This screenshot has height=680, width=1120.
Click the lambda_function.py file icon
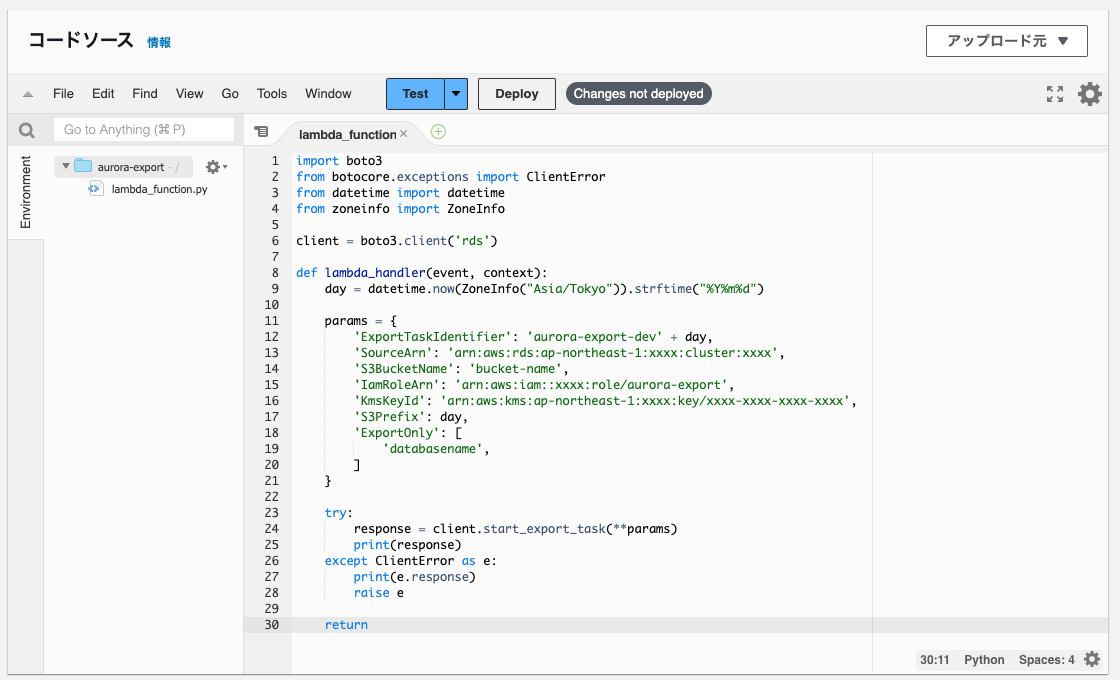96,189
